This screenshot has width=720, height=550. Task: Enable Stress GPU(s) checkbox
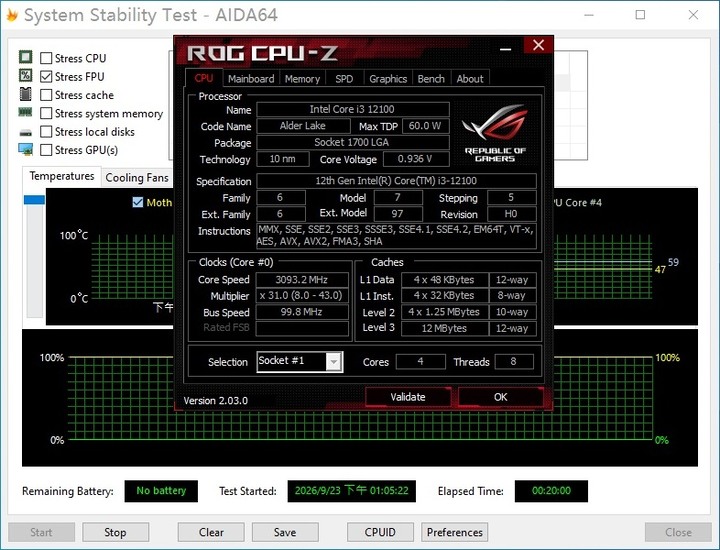coord(46,150)
